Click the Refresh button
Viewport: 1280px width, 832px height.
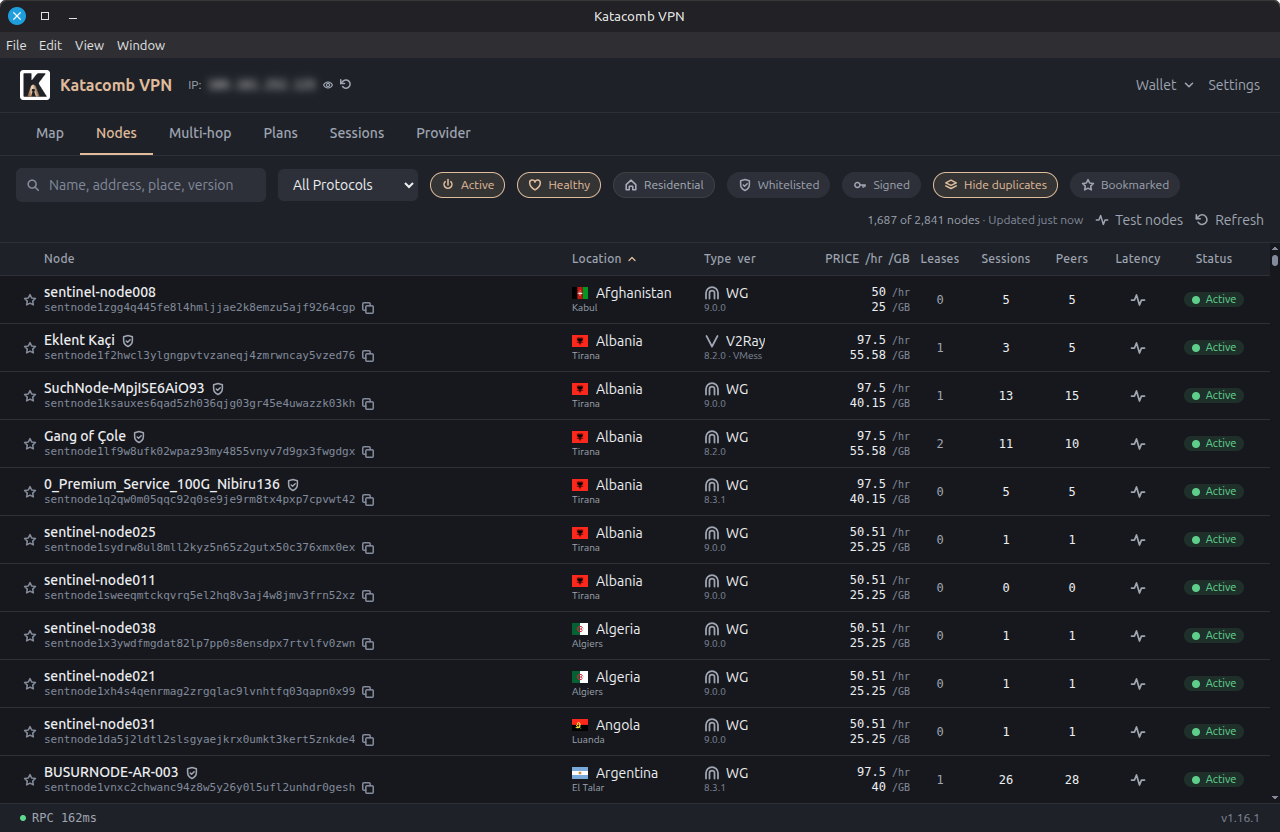(1229, 220)
